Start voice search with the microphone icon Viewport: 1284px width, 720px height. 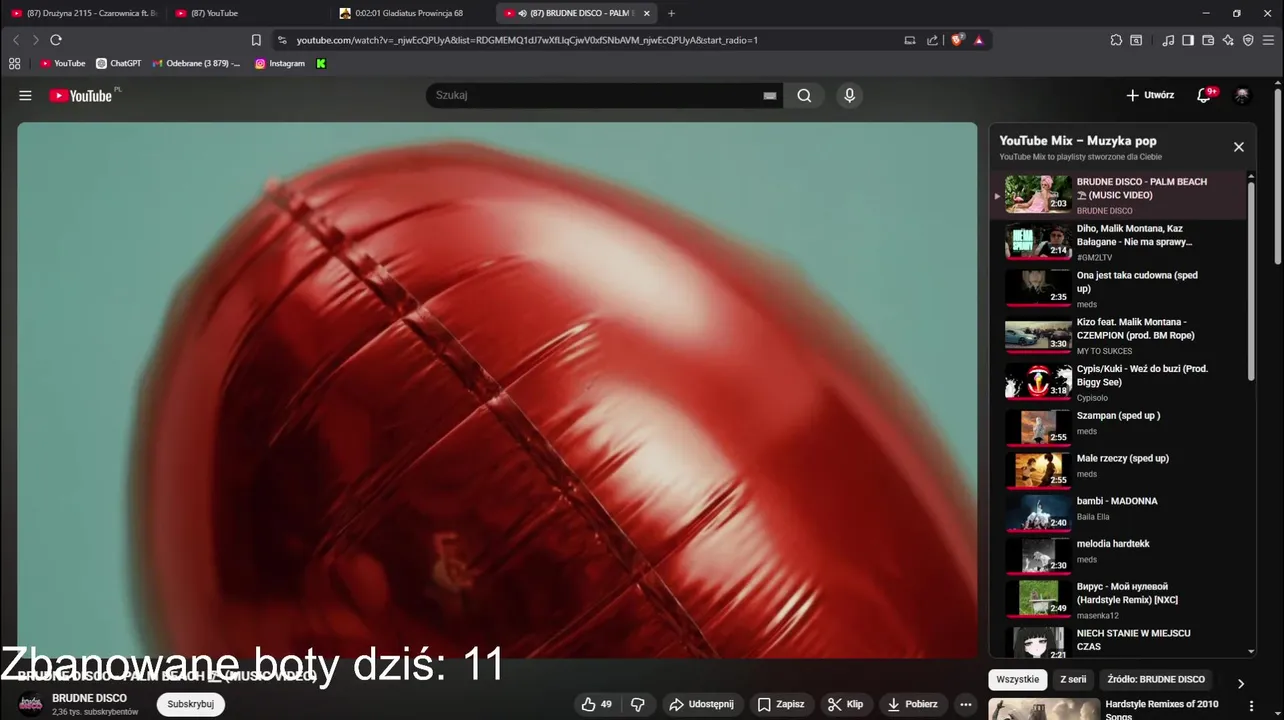tap(849, 95)
